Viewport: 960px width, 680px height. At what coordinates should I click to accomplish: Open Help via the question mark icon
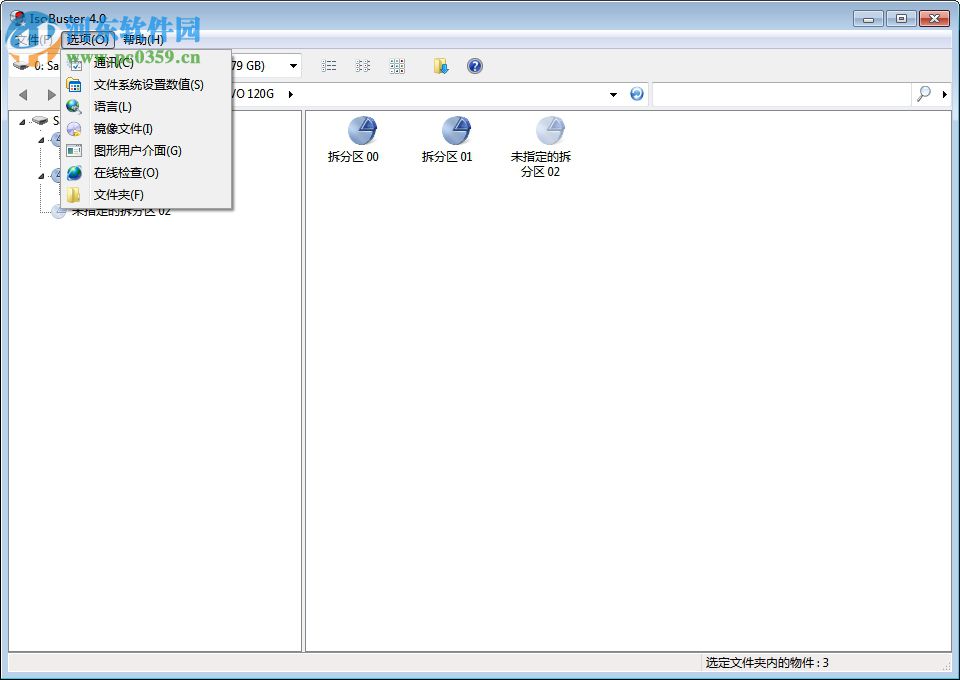(x=475, y=65)
